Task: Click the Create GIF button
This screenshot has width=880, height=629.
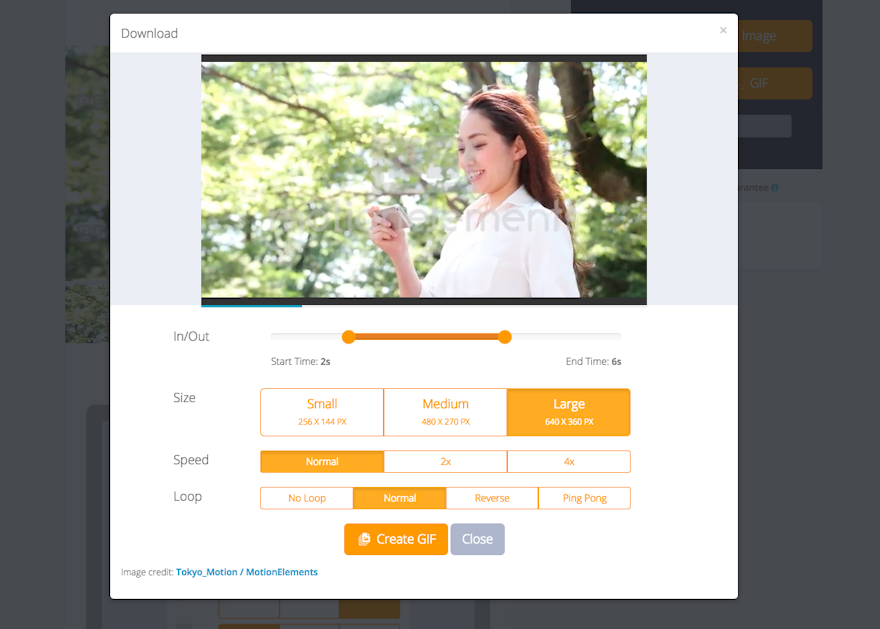Action: [396, 539]
